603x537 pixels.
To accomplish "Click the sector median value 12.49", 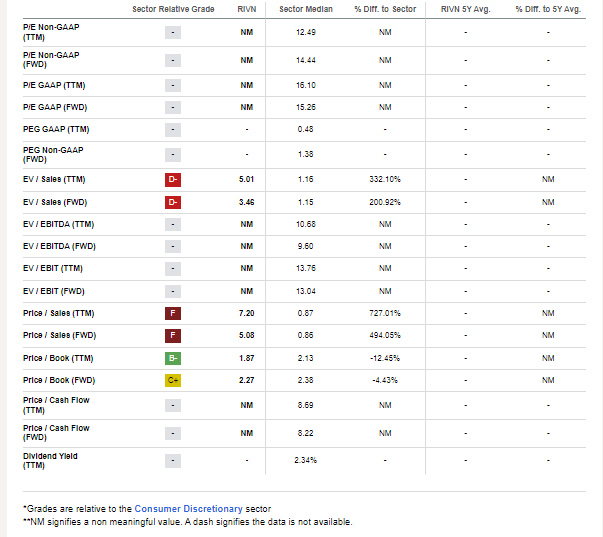I will coord(306,32).
